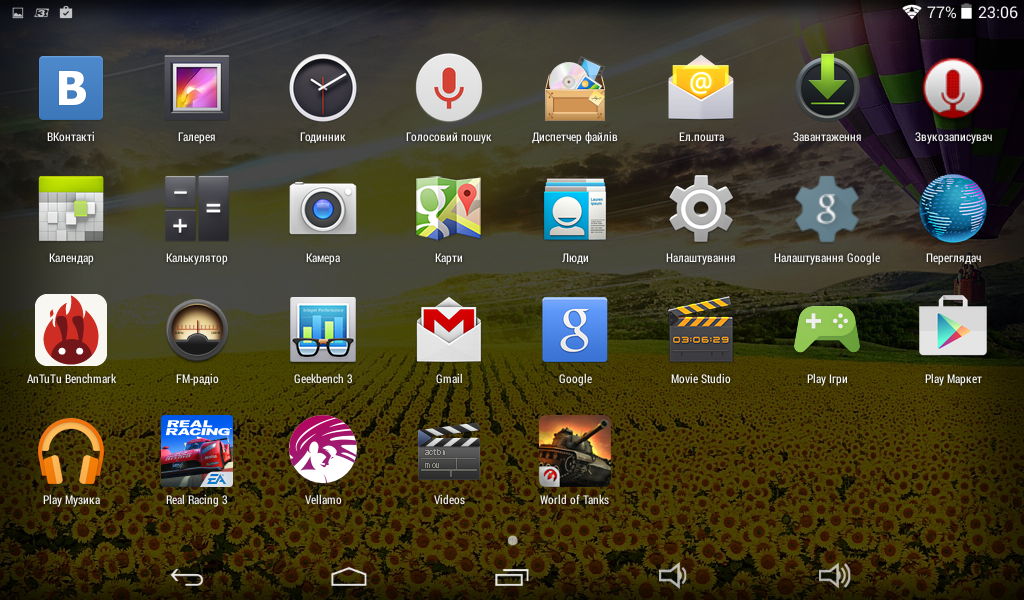This screenshot has width=1024, height=600.
Task: Open Диспетчер файлів file manager
Action: [575, 88]
